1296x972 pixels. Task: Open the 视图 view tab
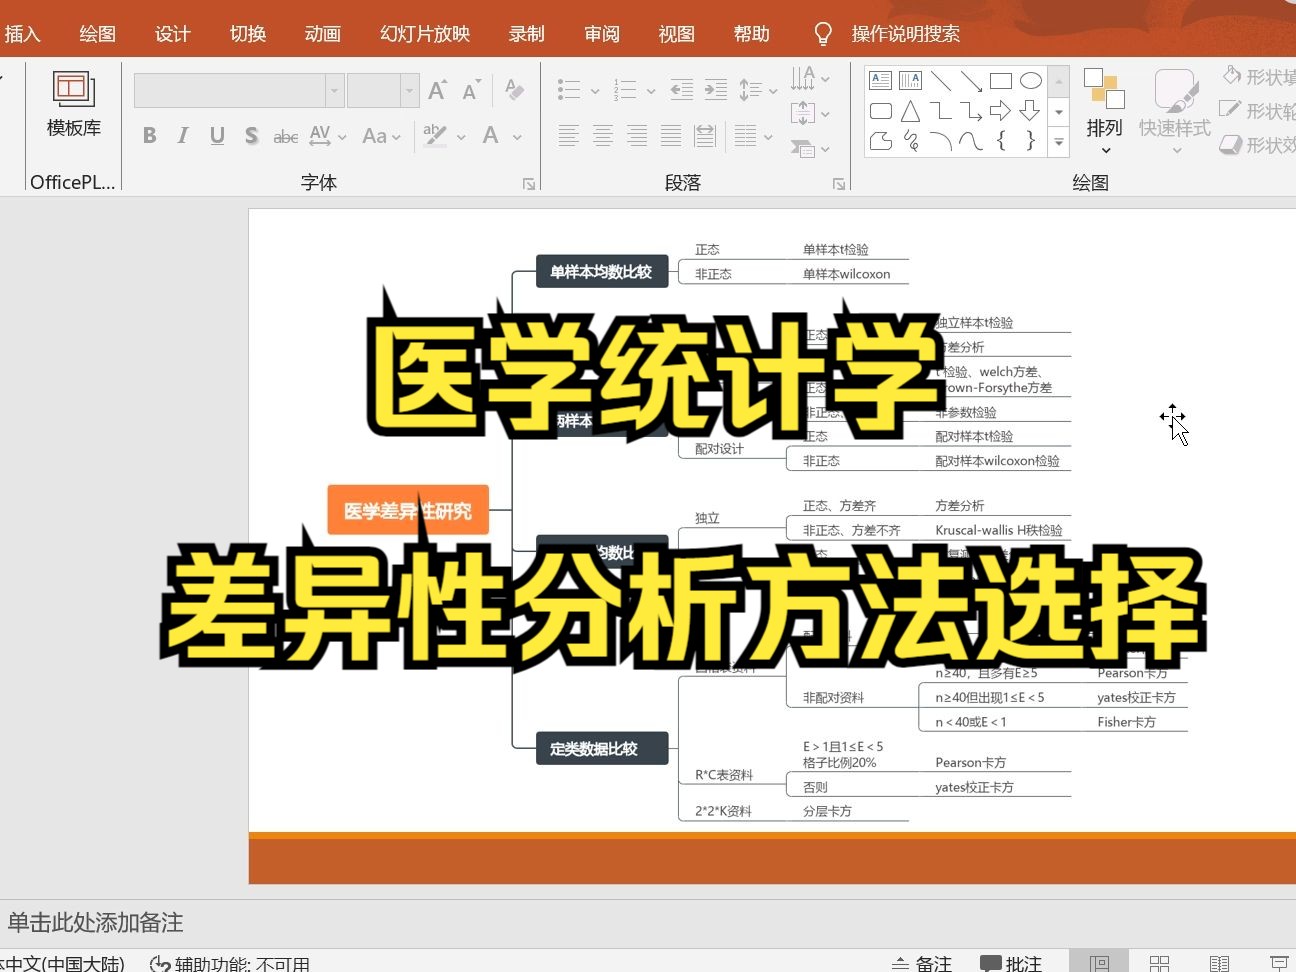click(x=676, y=34)
